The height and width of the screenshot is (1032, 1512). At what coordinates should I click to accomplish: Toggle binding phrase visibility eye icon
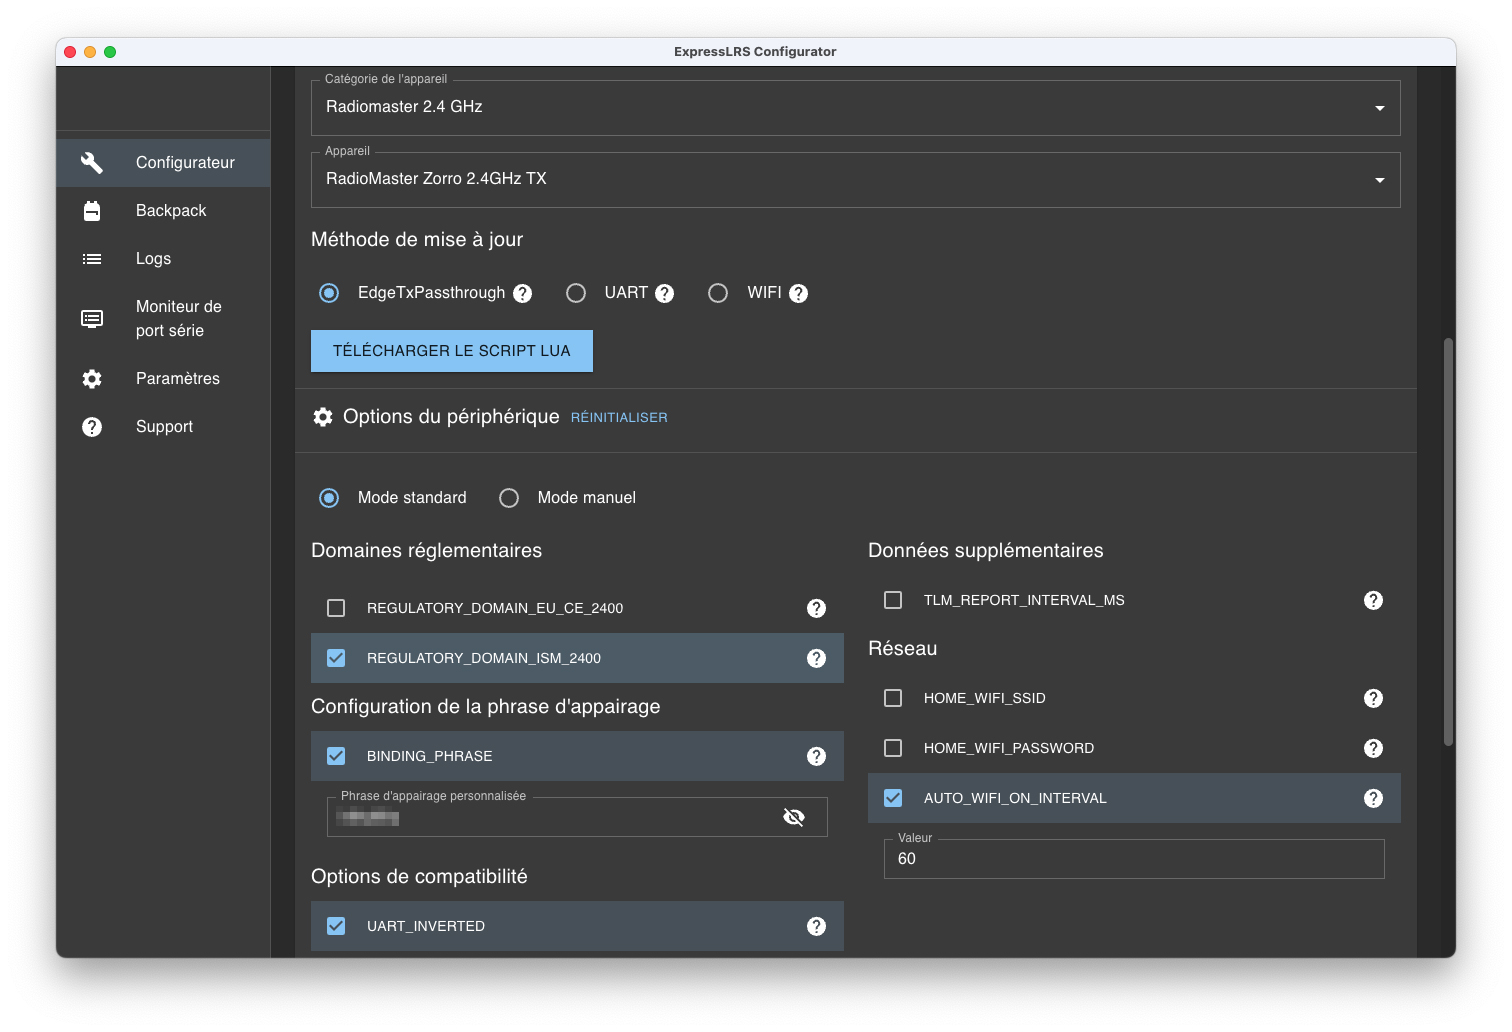pos(794,817)
